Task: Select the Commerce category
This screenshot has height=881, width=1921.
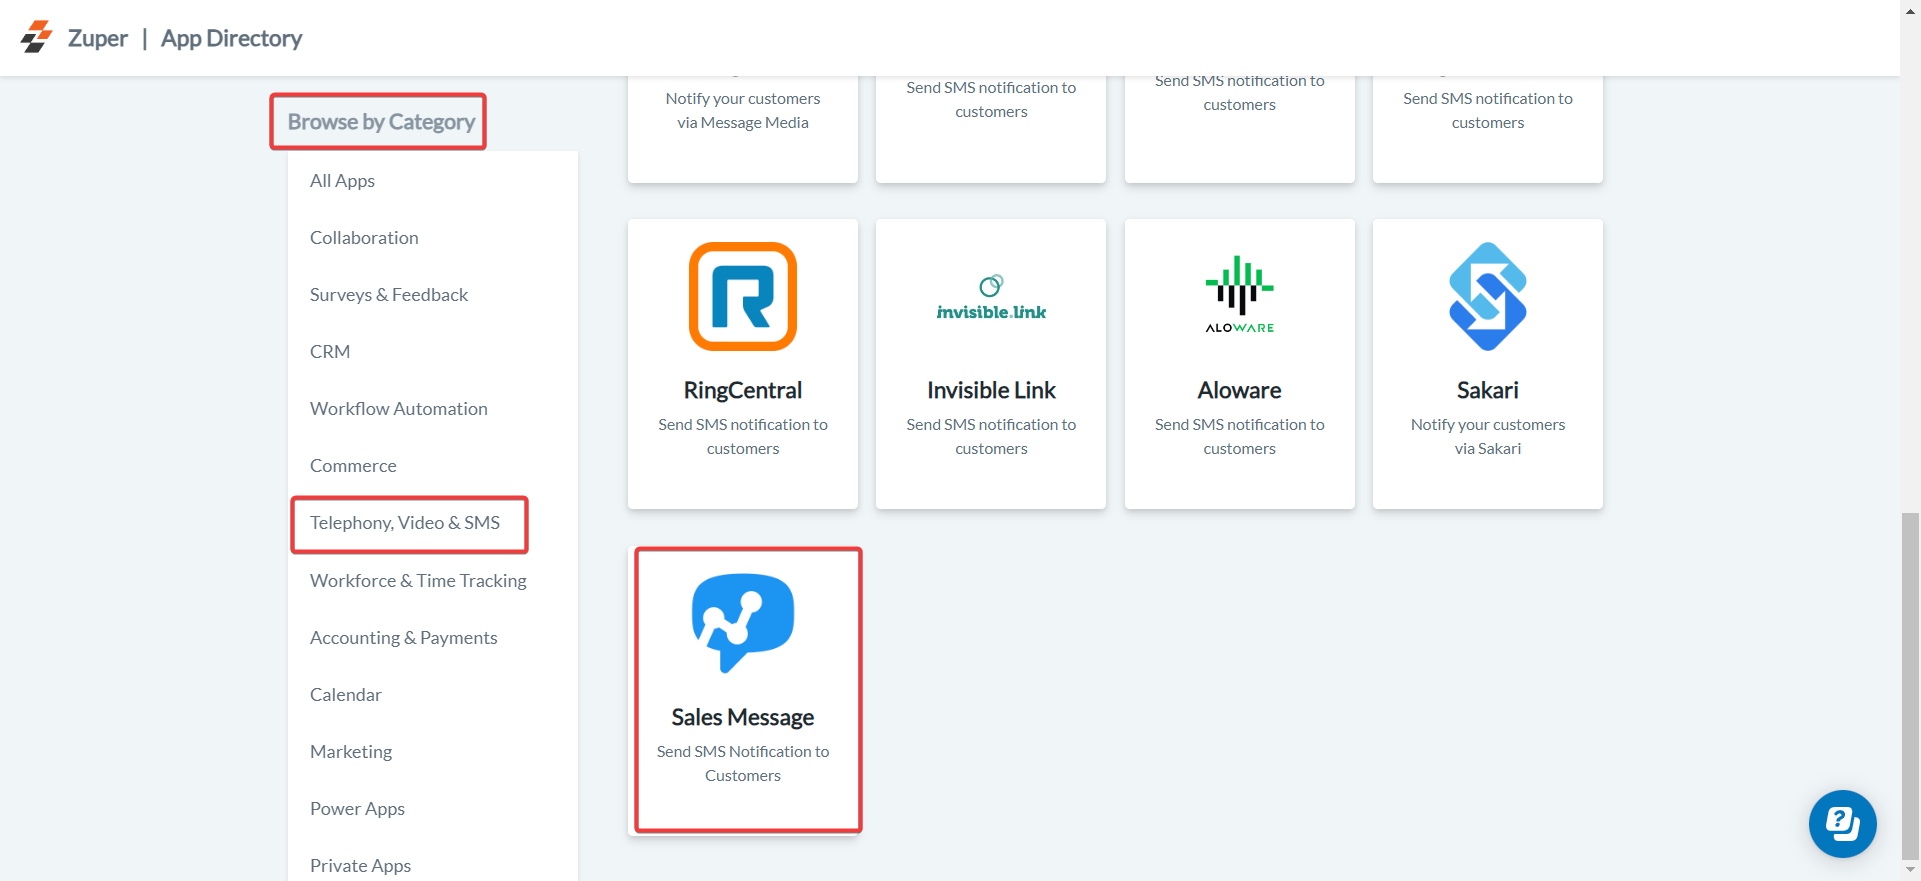Action: [x=353, y=466]
